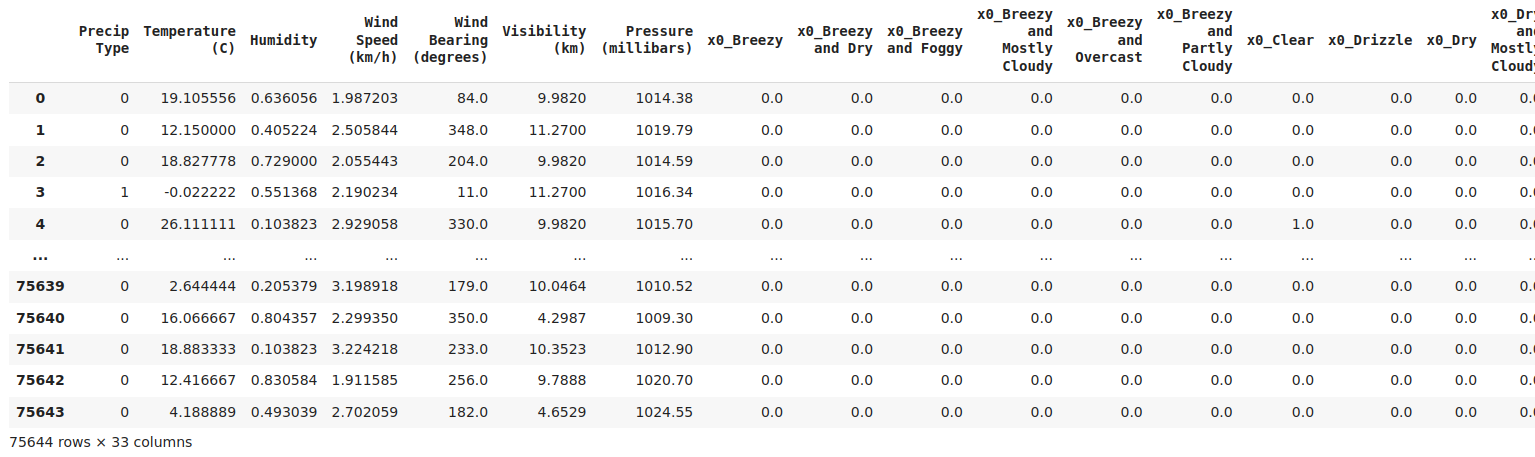Select temperature value 2.644444
The width and height of the screenshot is (1535, 457).
coord(203,286)
